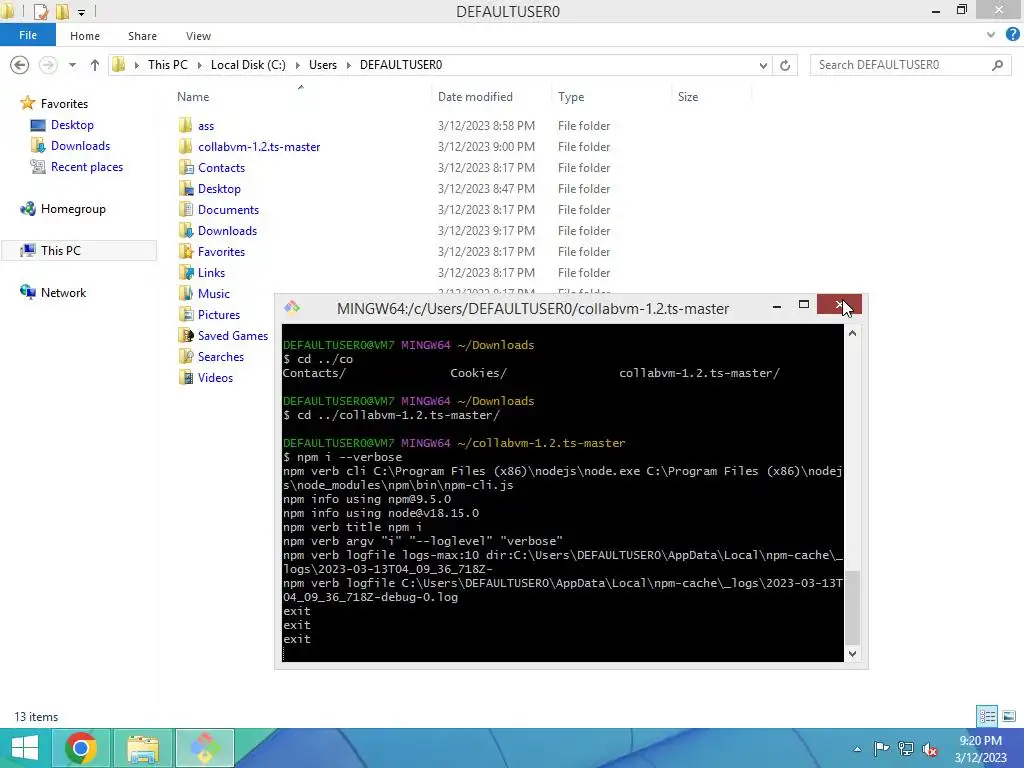1024x768 pixels.
Task: Open Explorer help question mark icon
Action: (x=1012, y=35)
